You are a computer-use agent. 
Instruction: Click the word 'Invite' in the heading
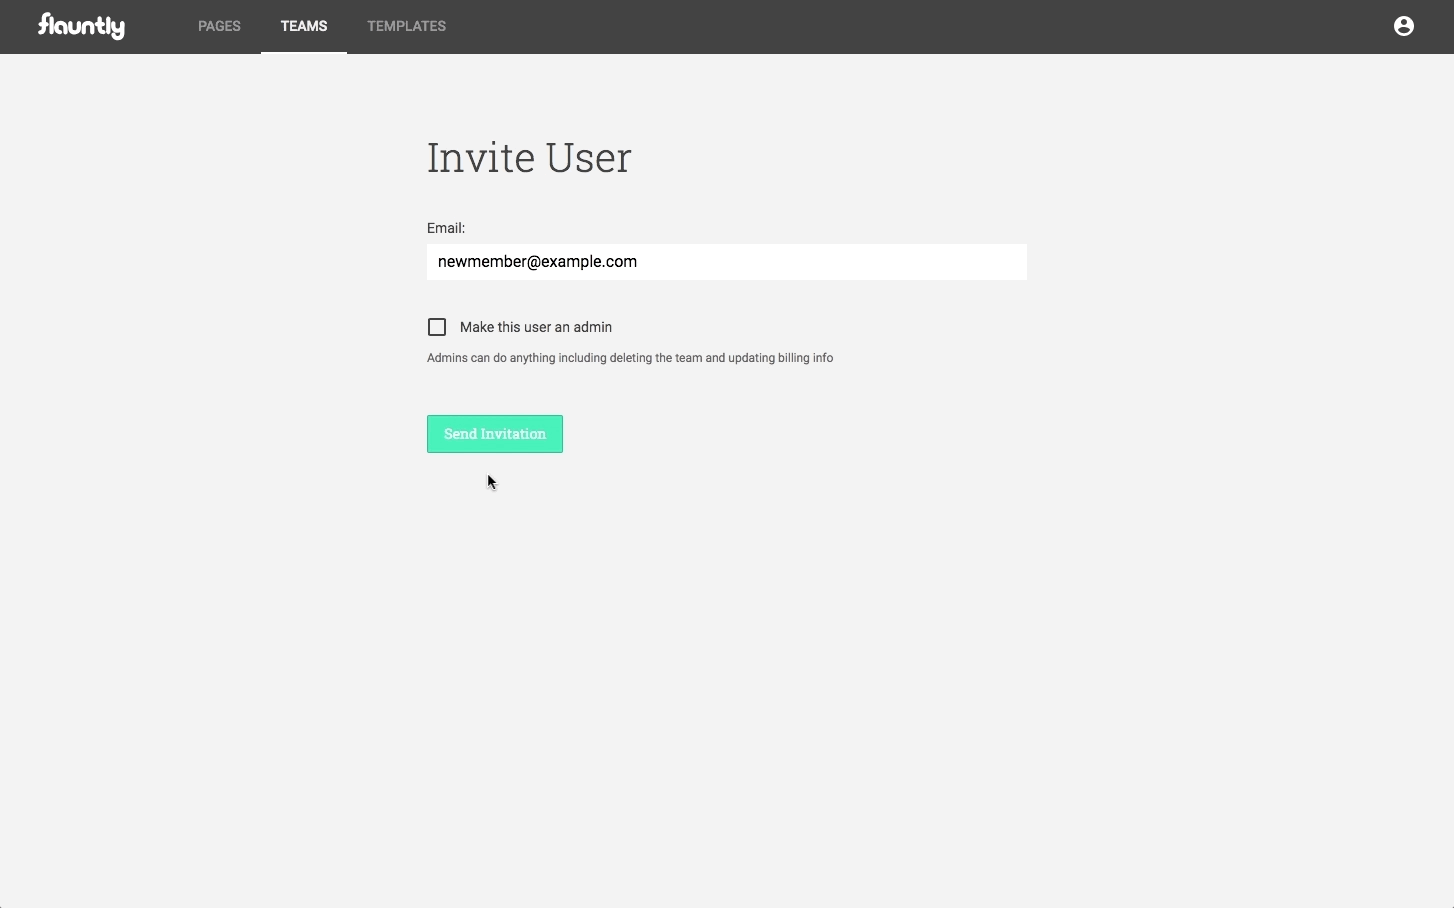pos(478,158)
